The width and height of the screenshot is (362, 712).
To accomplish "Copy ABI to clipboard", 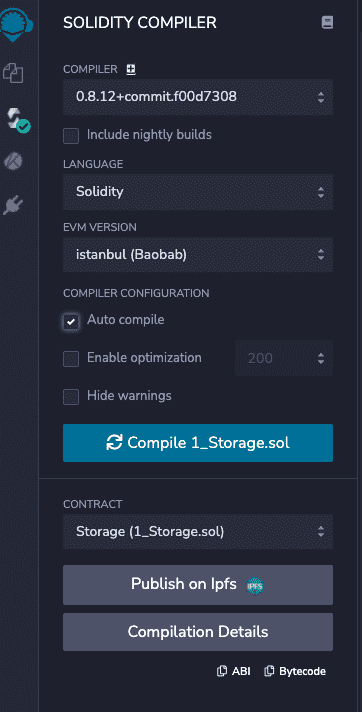I will tap(233, 671).
